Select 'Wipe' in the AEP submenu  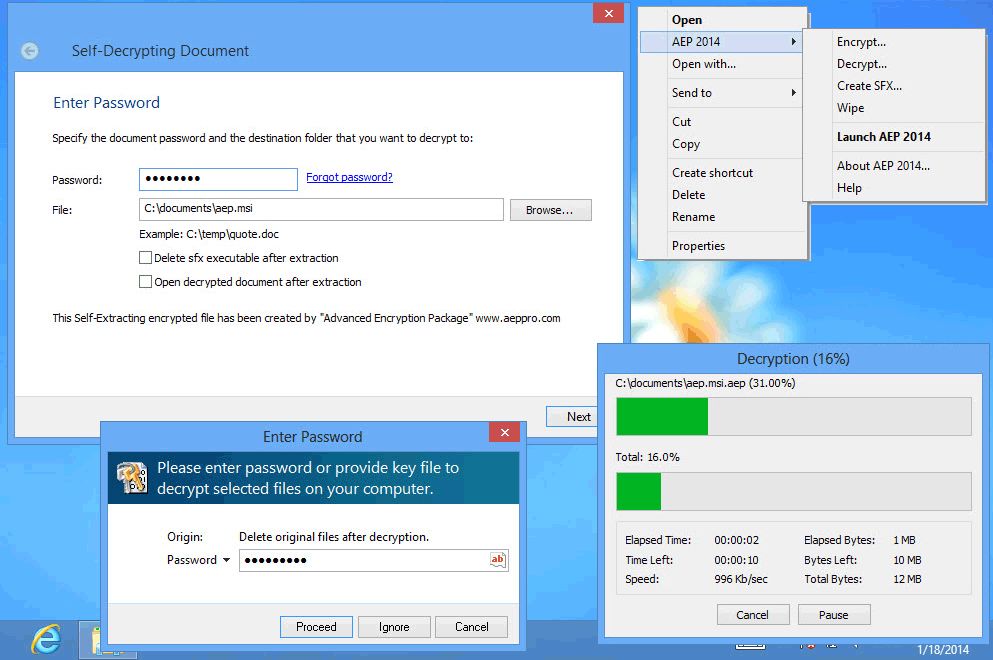pos(850,108)
